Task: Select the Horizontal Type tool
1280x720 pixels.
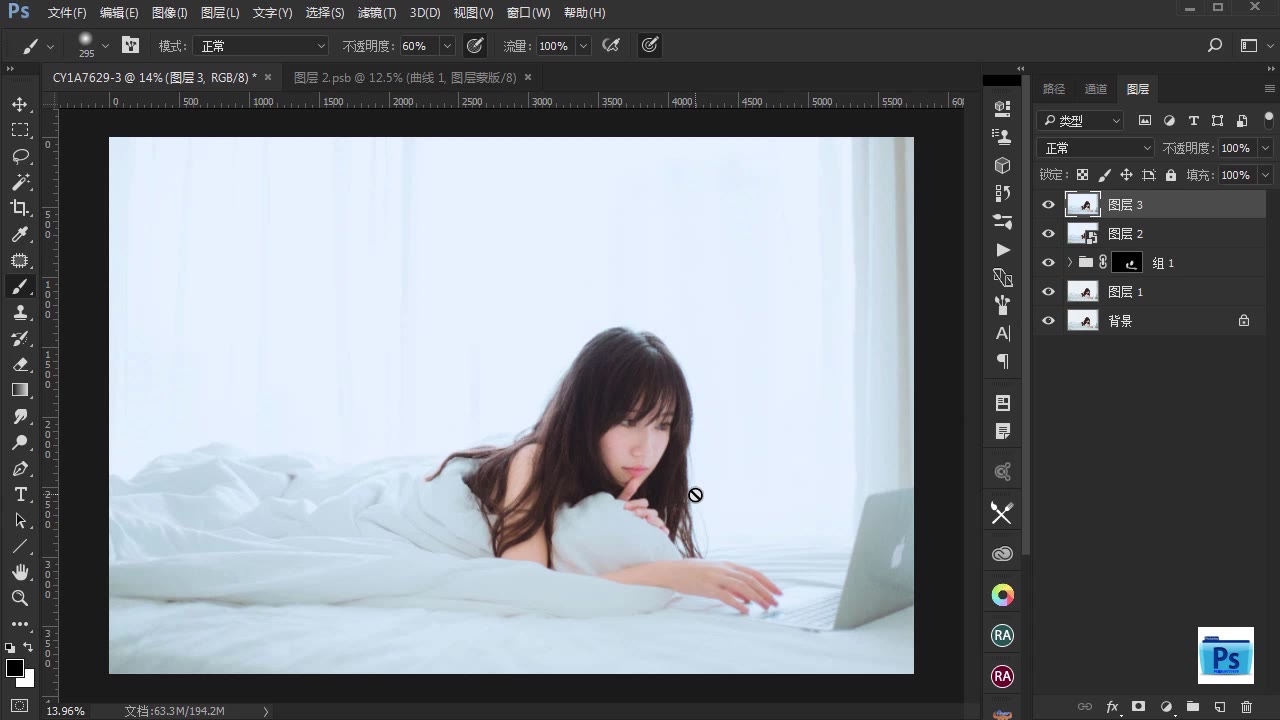Action: pyautogui.click(x=20, y=494)
